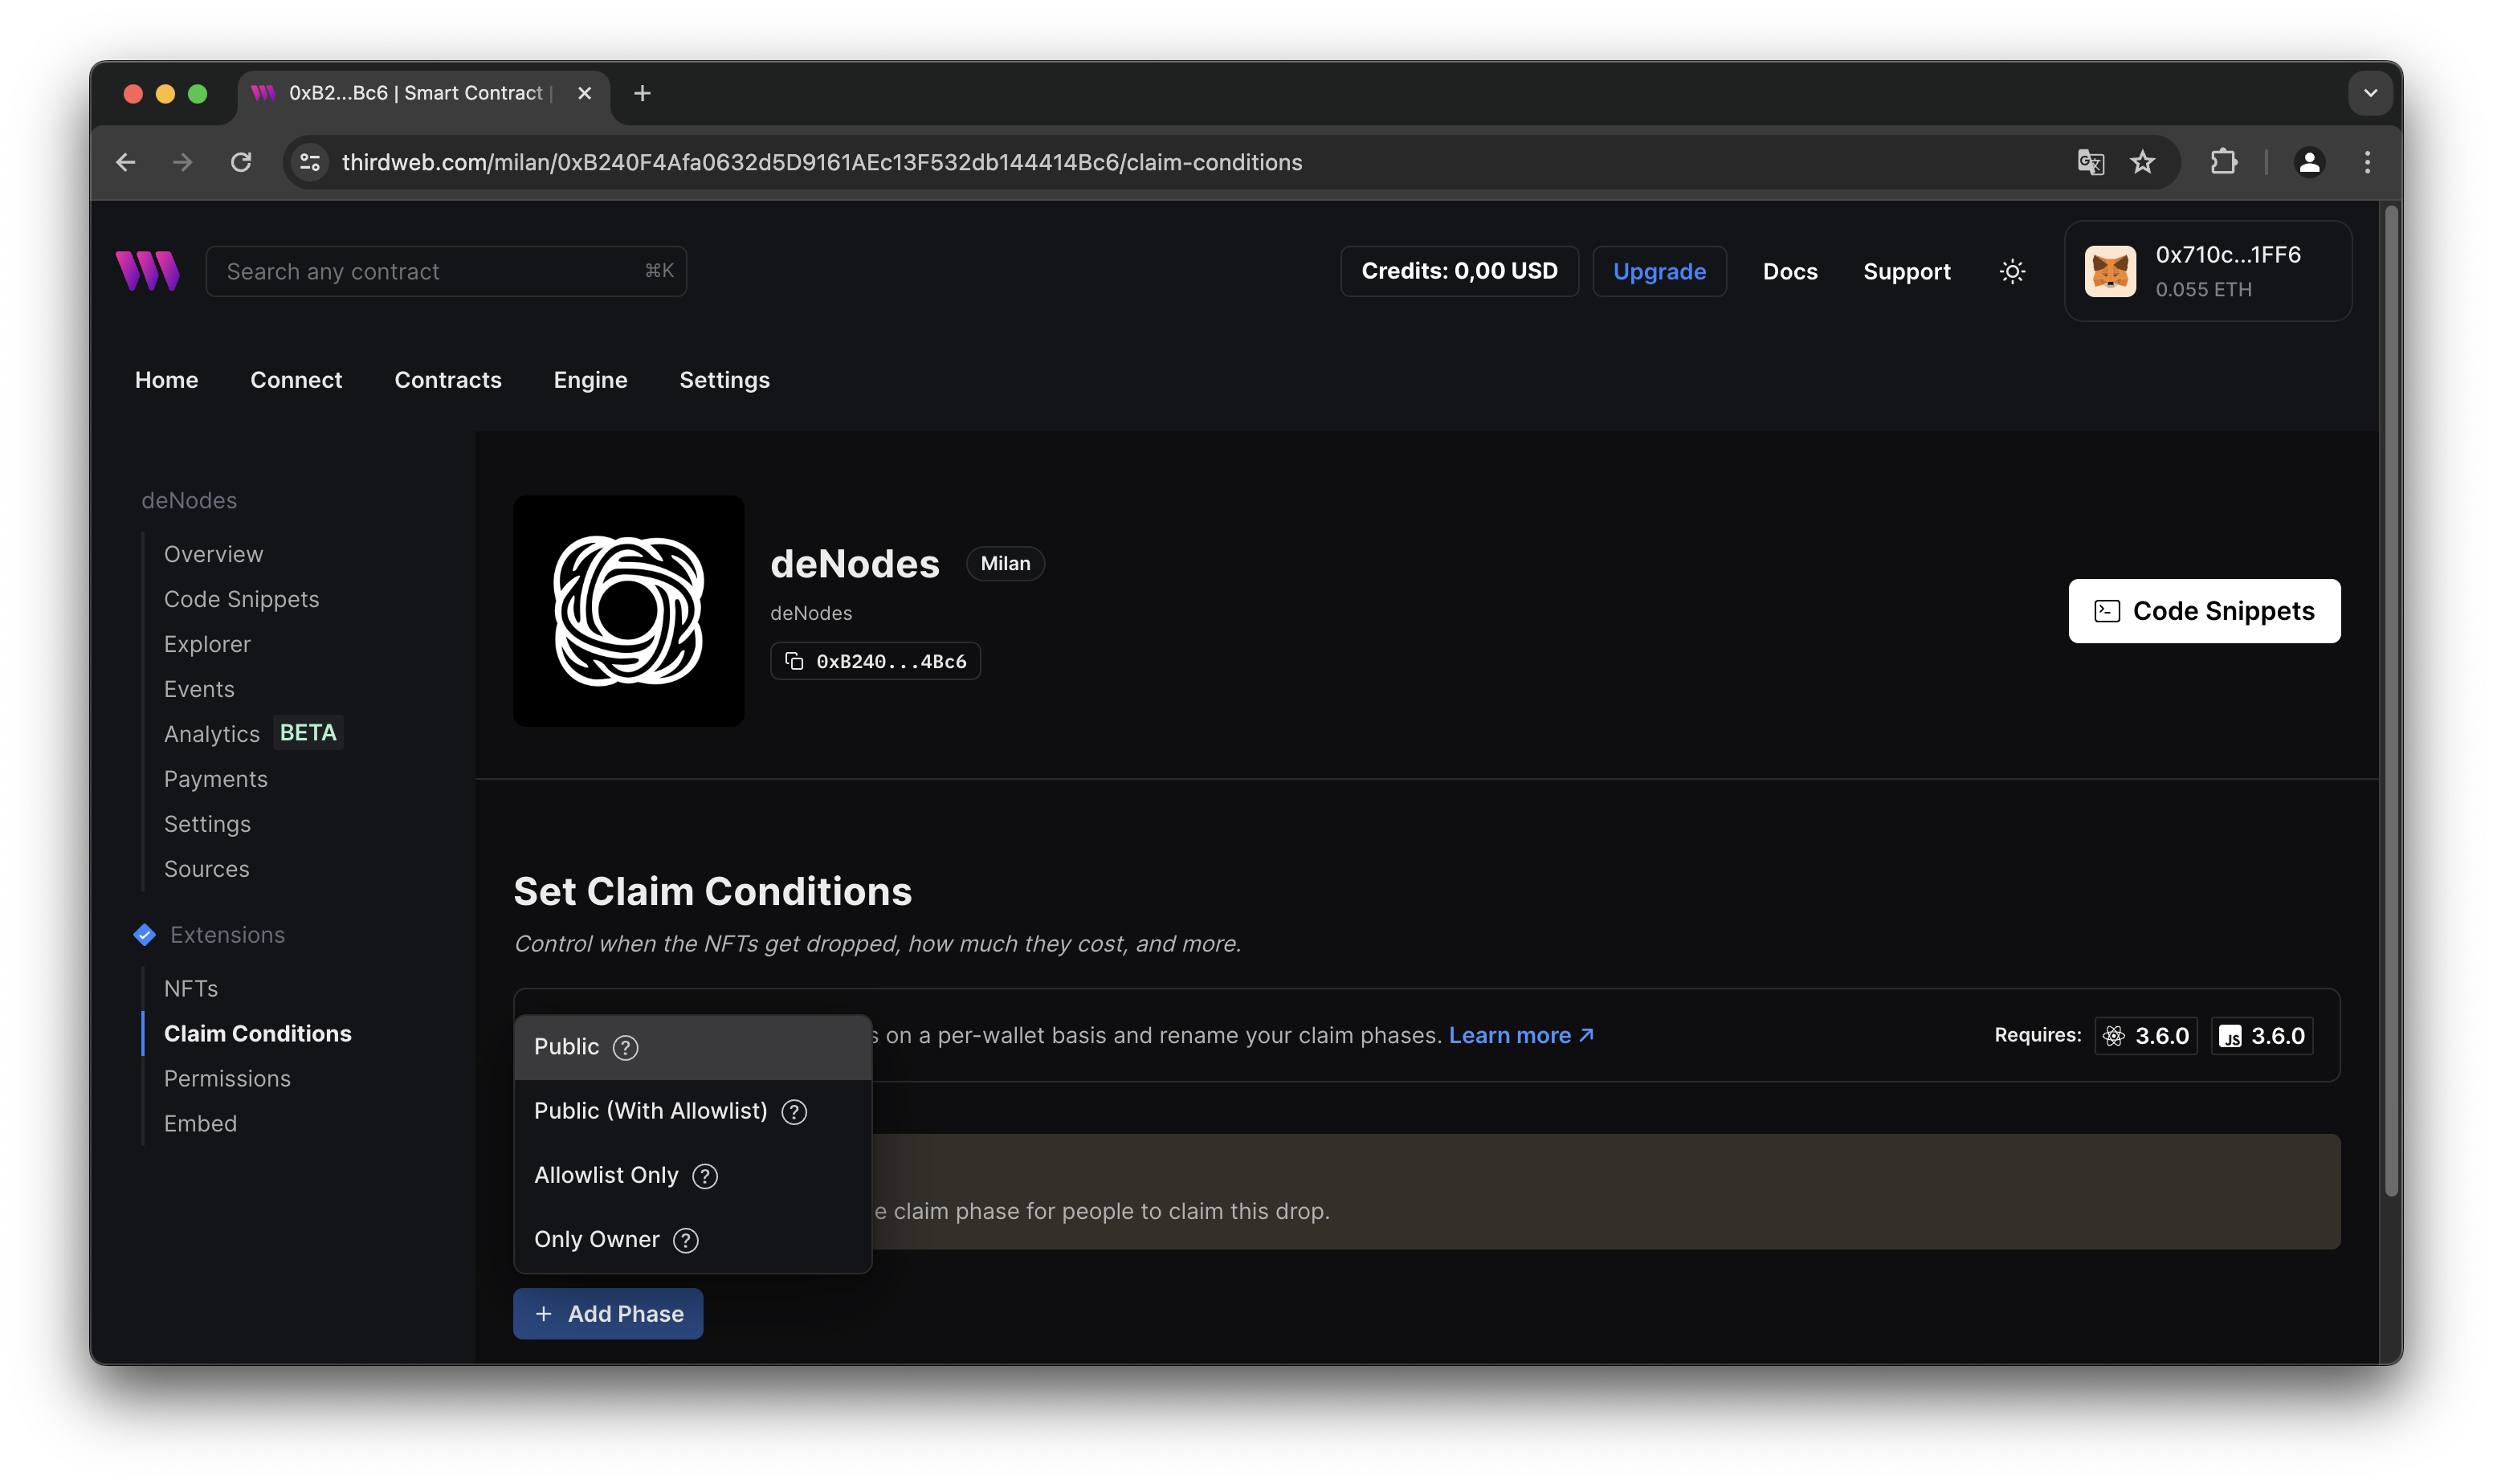Open Code Snippets in the sidebar
2493x1484 pixels.
coord(242,599)
